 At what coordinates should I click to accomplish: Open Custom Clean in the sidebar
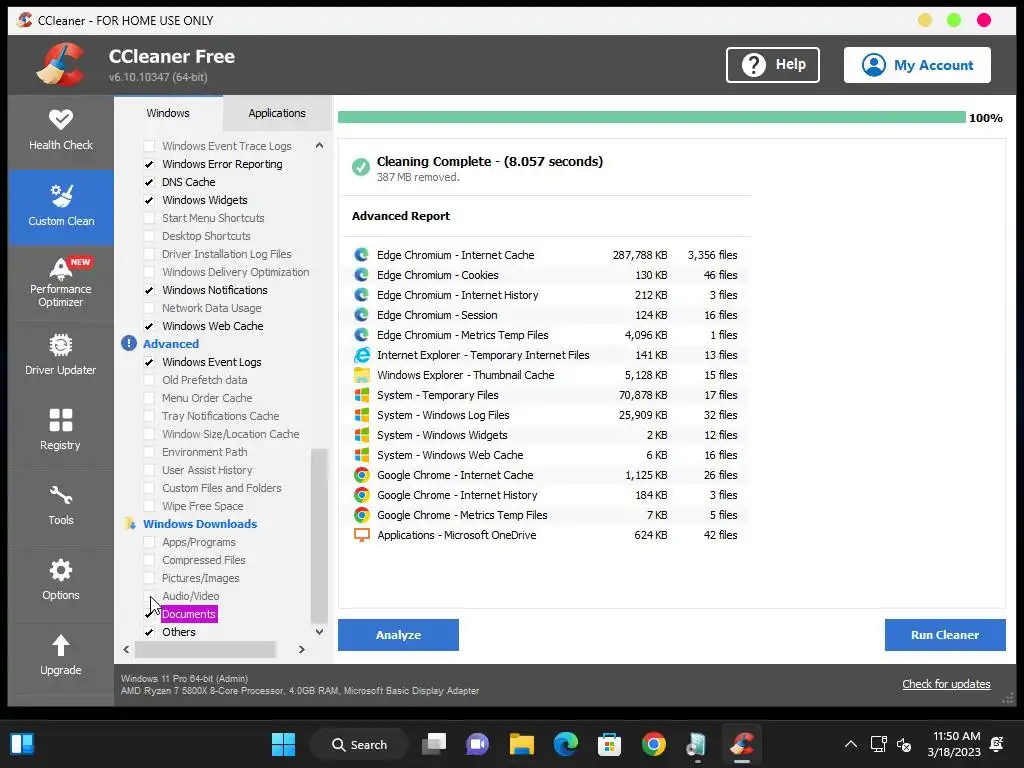pyautogui.click(x=61, y=206)
